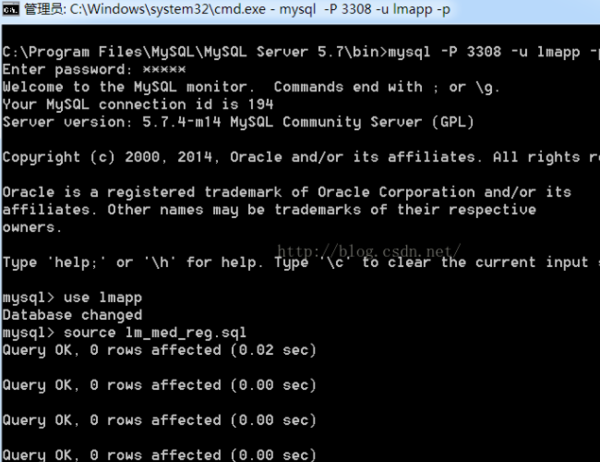Screen dimensions: 600x462
Task: Click the window title bar text
Action: point(230,10)
